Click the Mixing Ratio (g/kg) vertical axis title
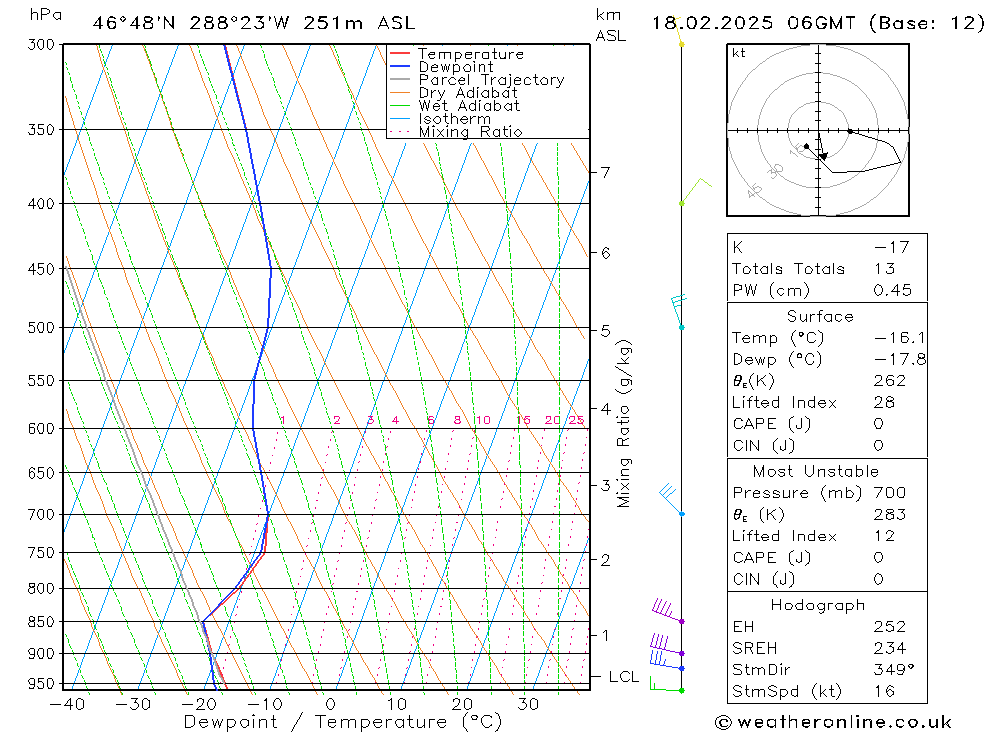 [x=623, y=424]
